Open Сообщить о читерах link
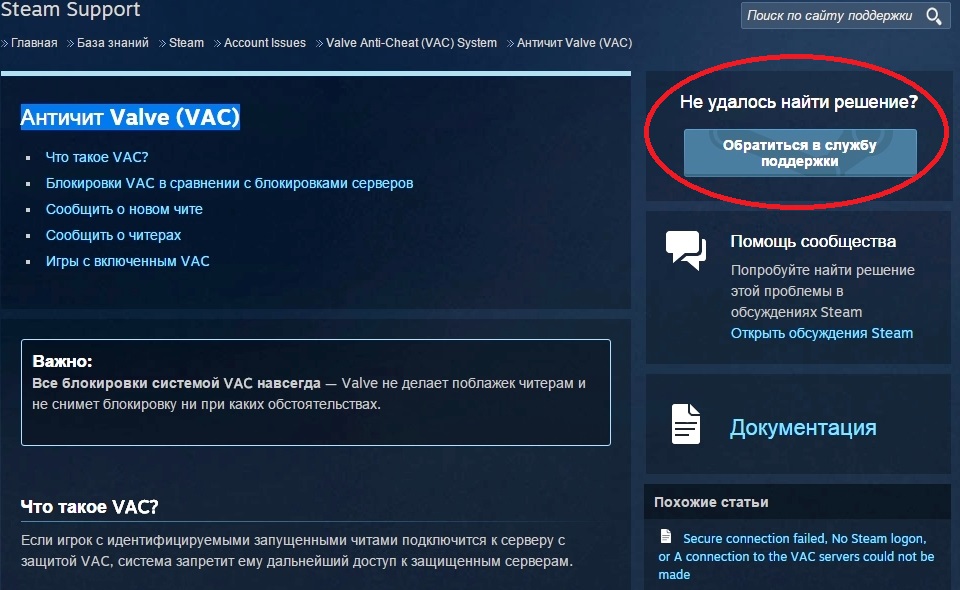This screenshot has height=590, width=960. pos(113,235)
